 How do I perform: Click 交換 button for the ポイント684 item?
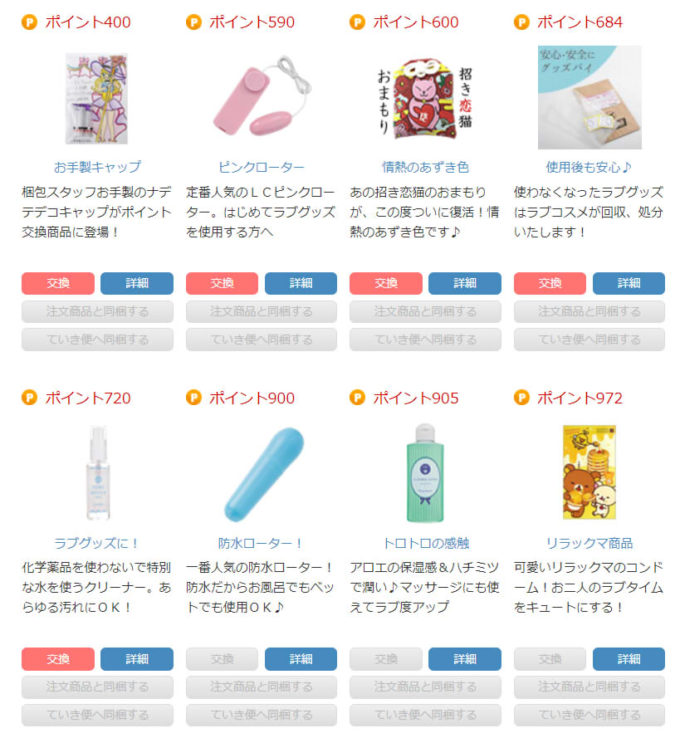550,283
